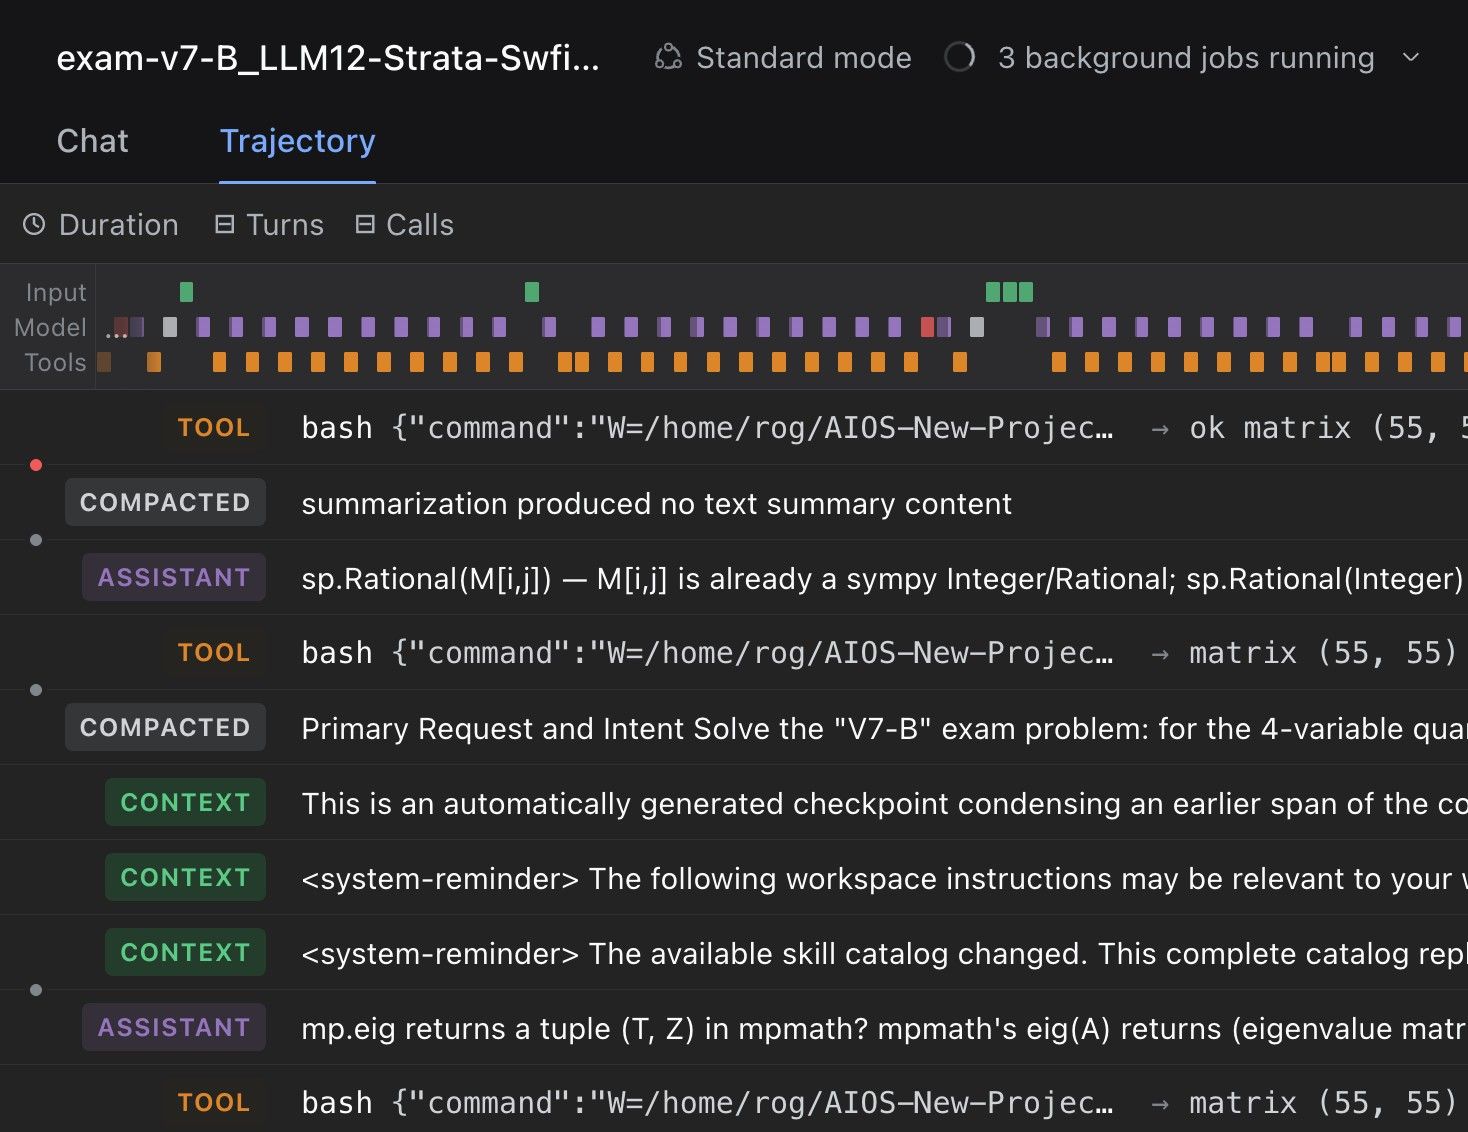Open the CONTEXT 'workspace instructions' system-reminder row

pos(734,877)
